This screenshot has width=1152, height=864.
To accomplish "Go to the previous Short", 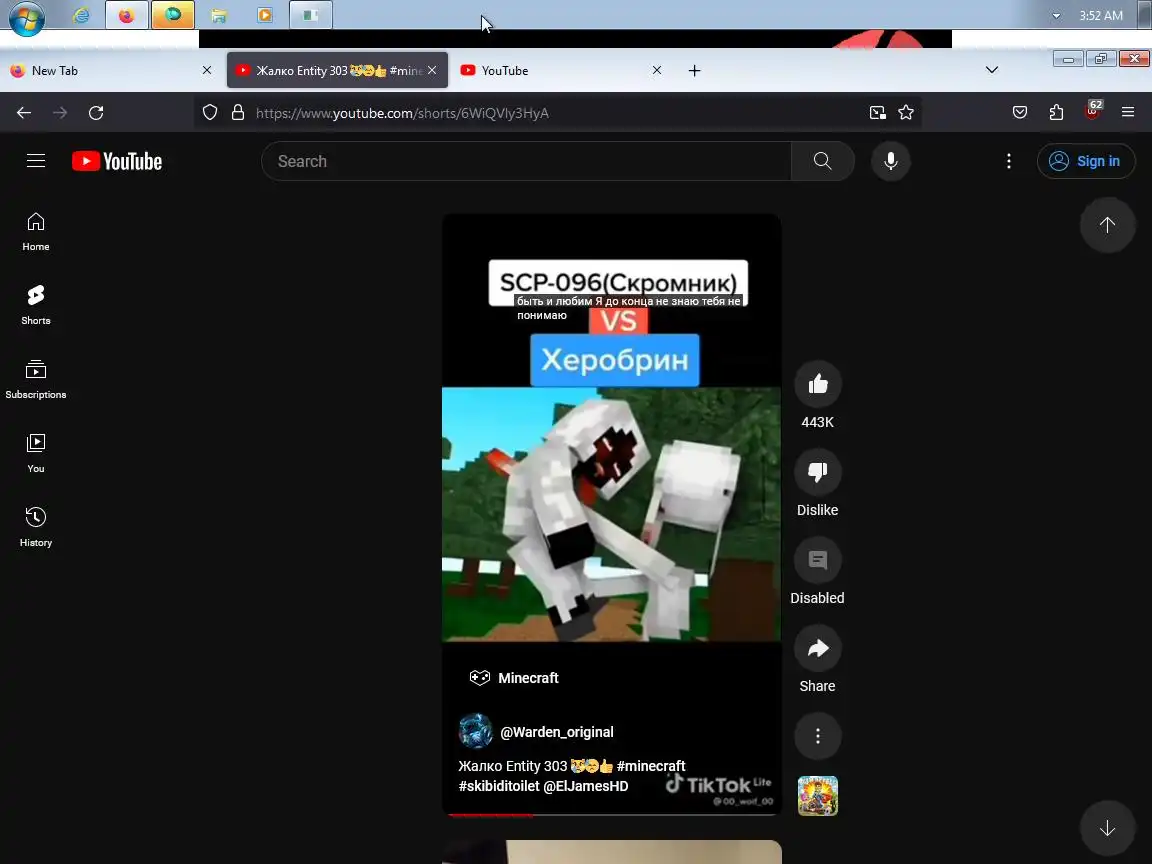I will 1107,225.
